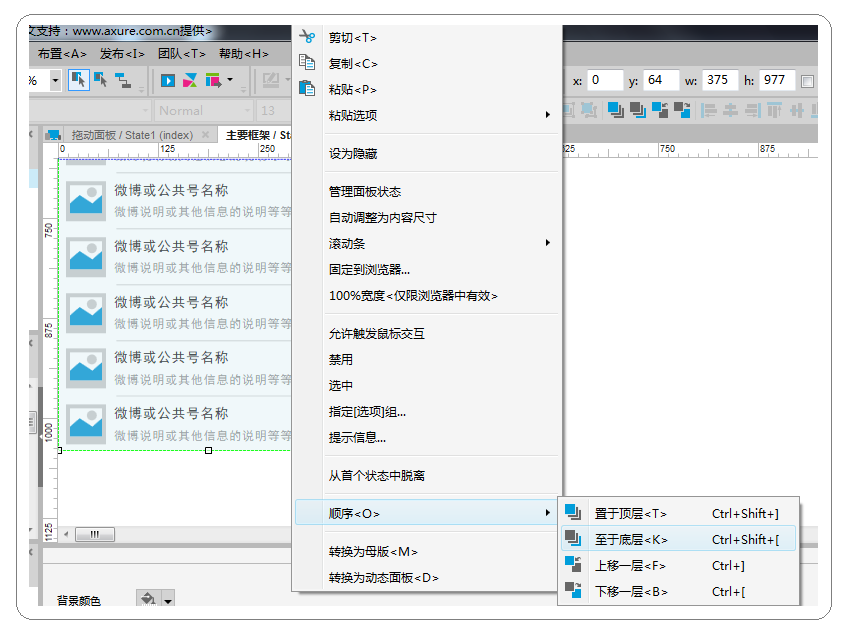
Task: Click the Bring to Front toolbar icon
Action: pos(614,110)
